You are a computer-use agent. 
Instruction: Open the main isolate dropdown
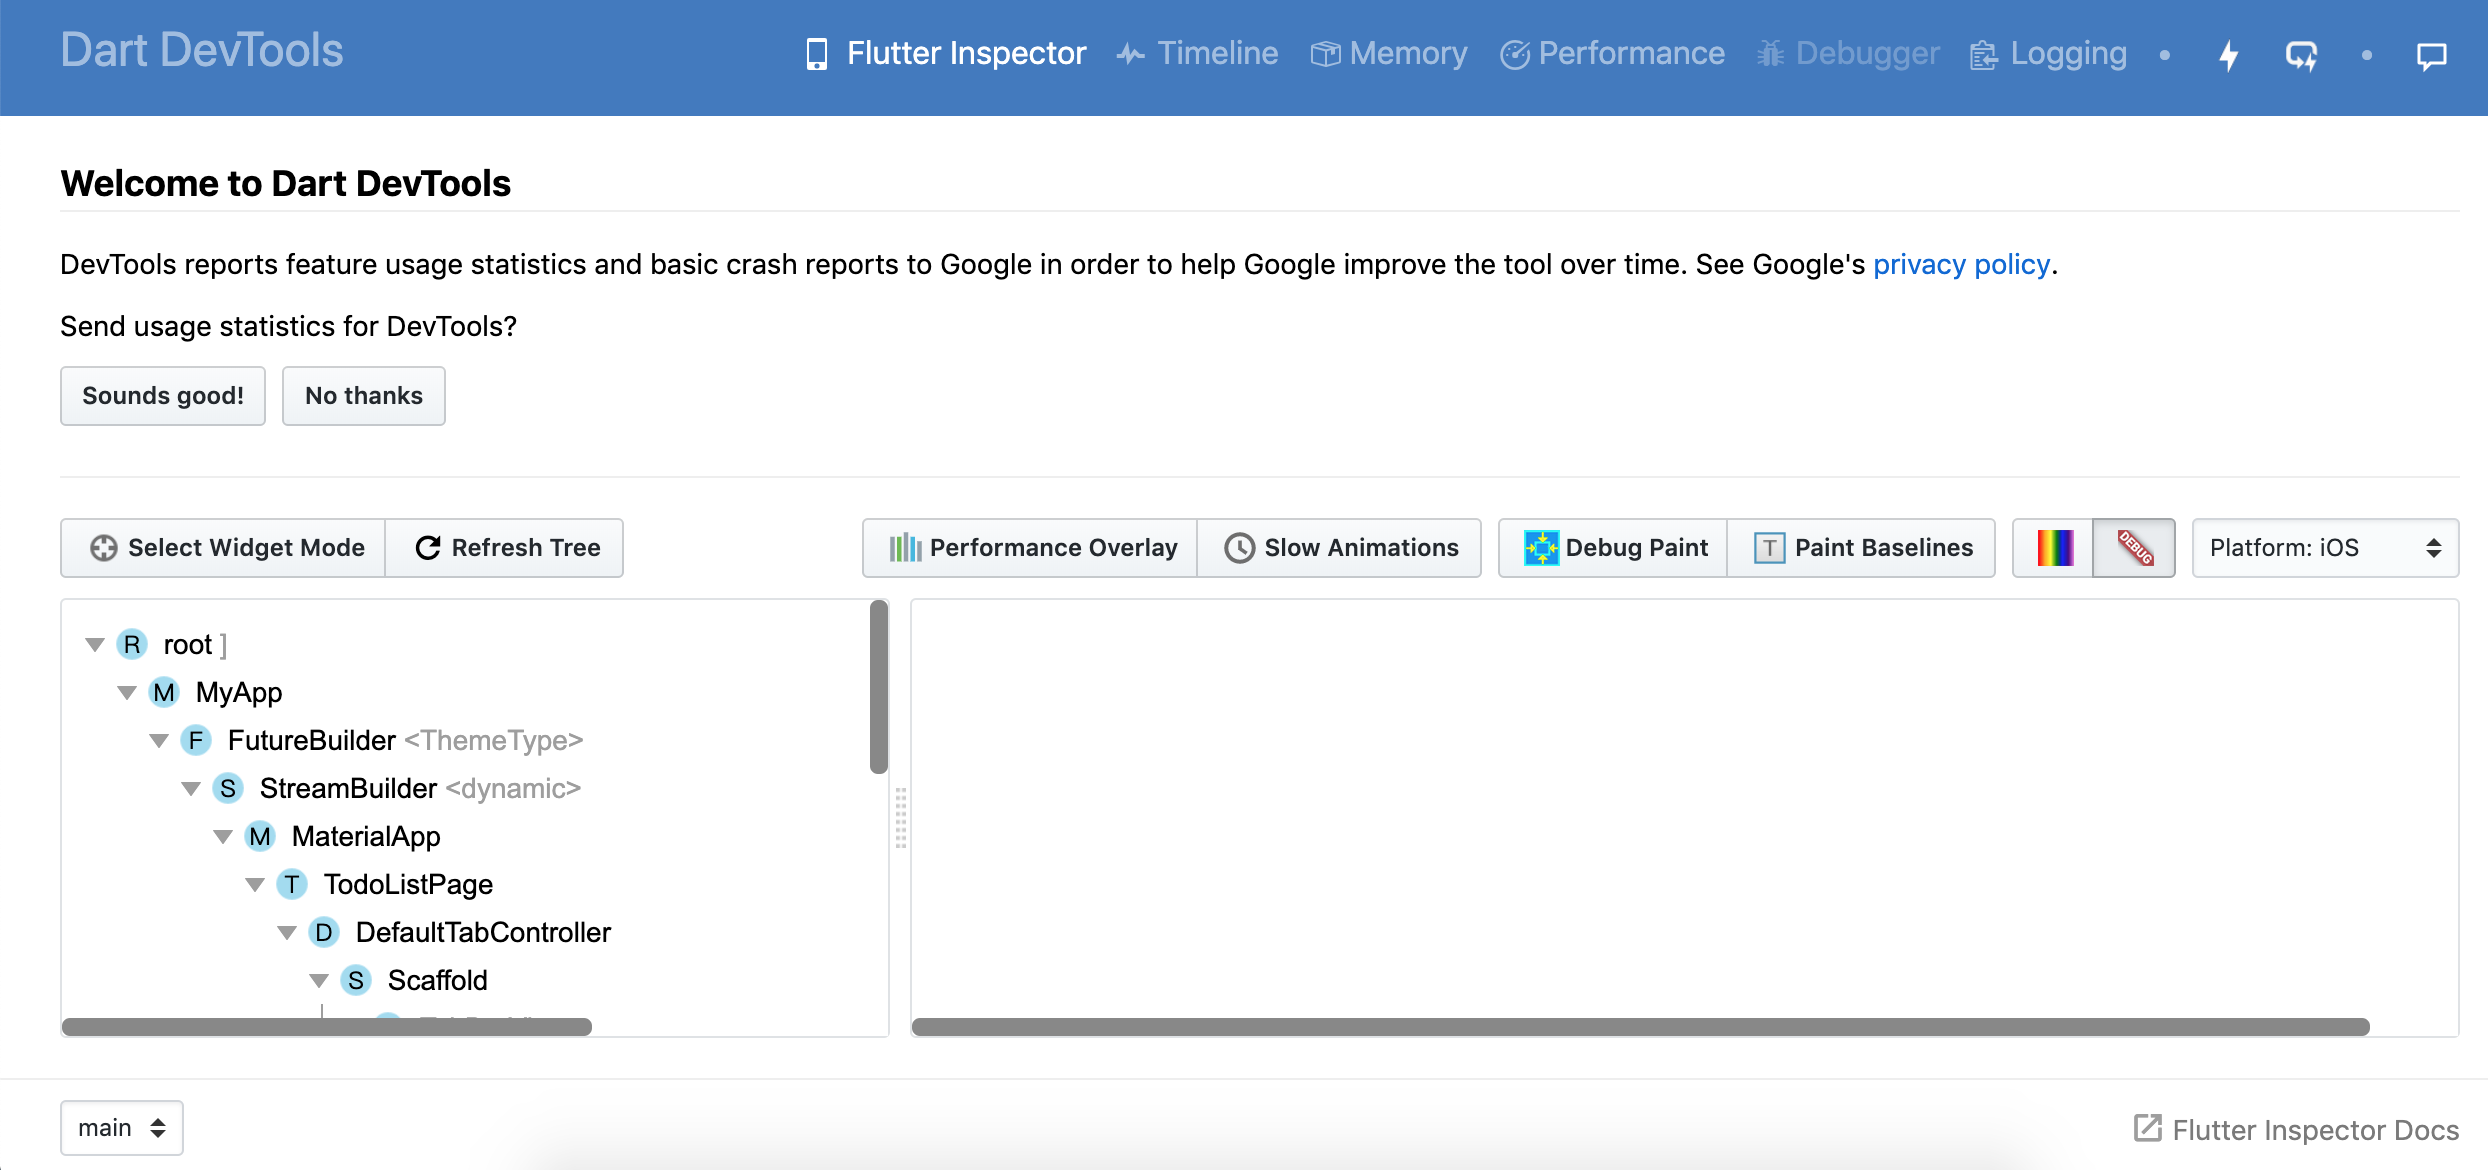[122, 1128]
